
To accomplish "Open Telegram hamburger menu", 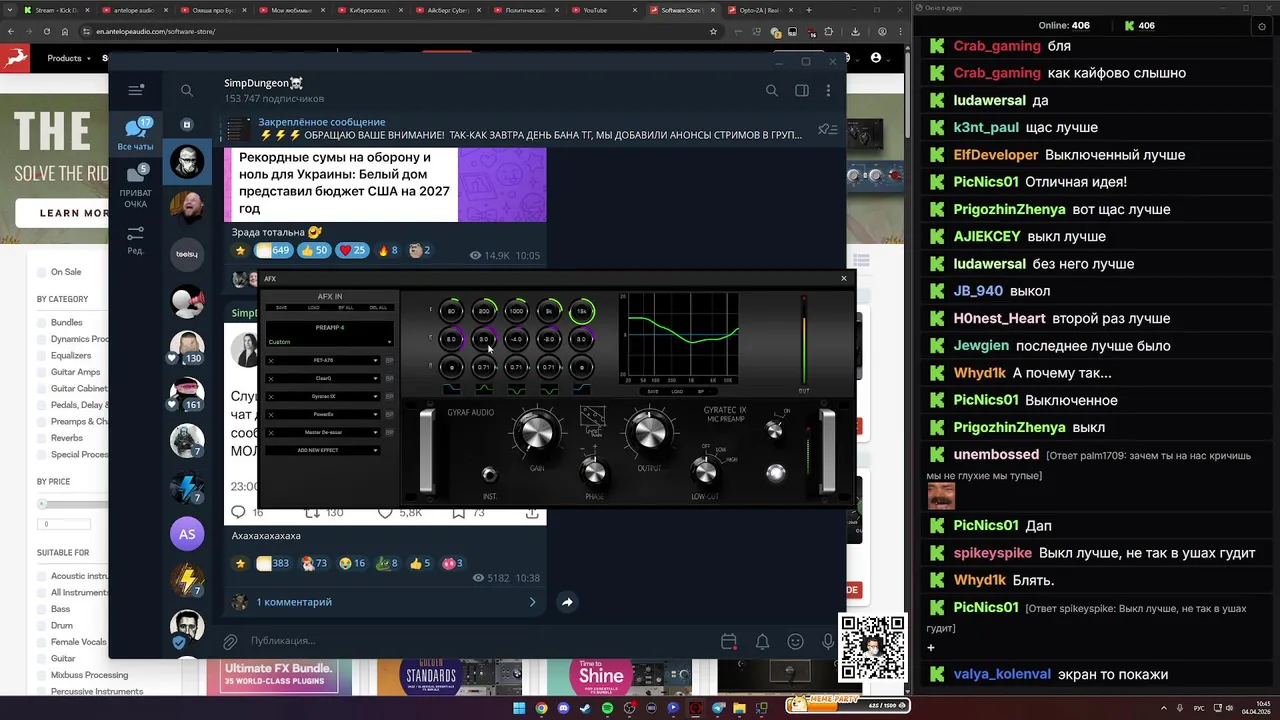I will [x=136, y=90].
